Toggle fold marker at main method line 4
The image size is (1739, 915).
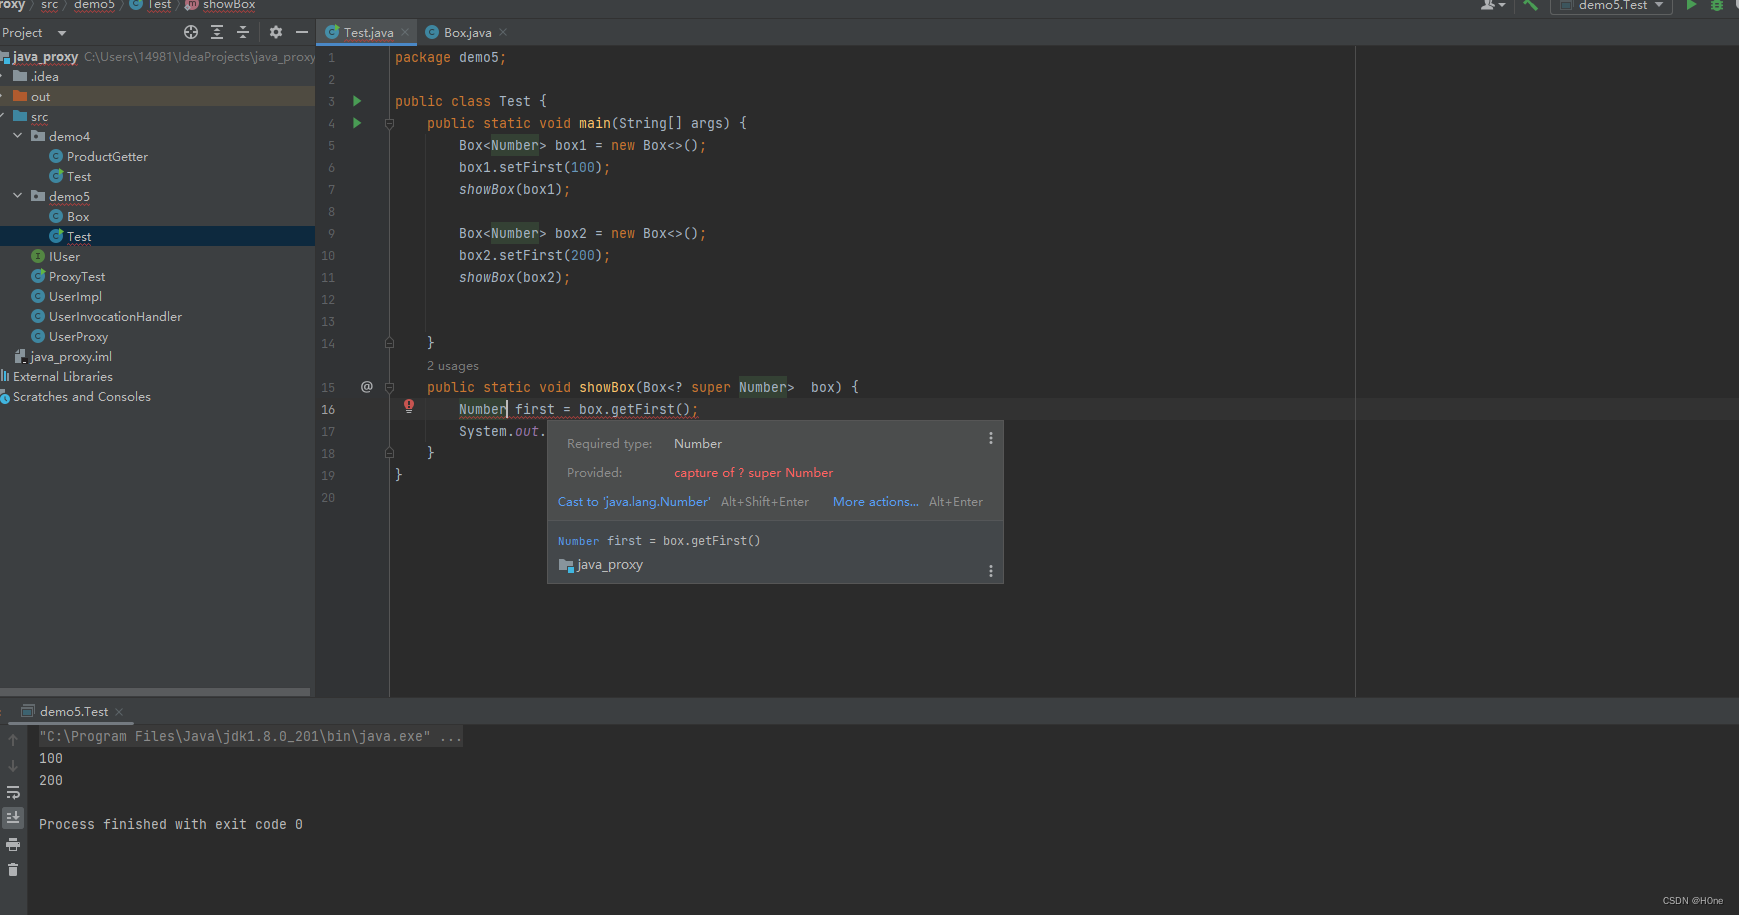(389, 124)
